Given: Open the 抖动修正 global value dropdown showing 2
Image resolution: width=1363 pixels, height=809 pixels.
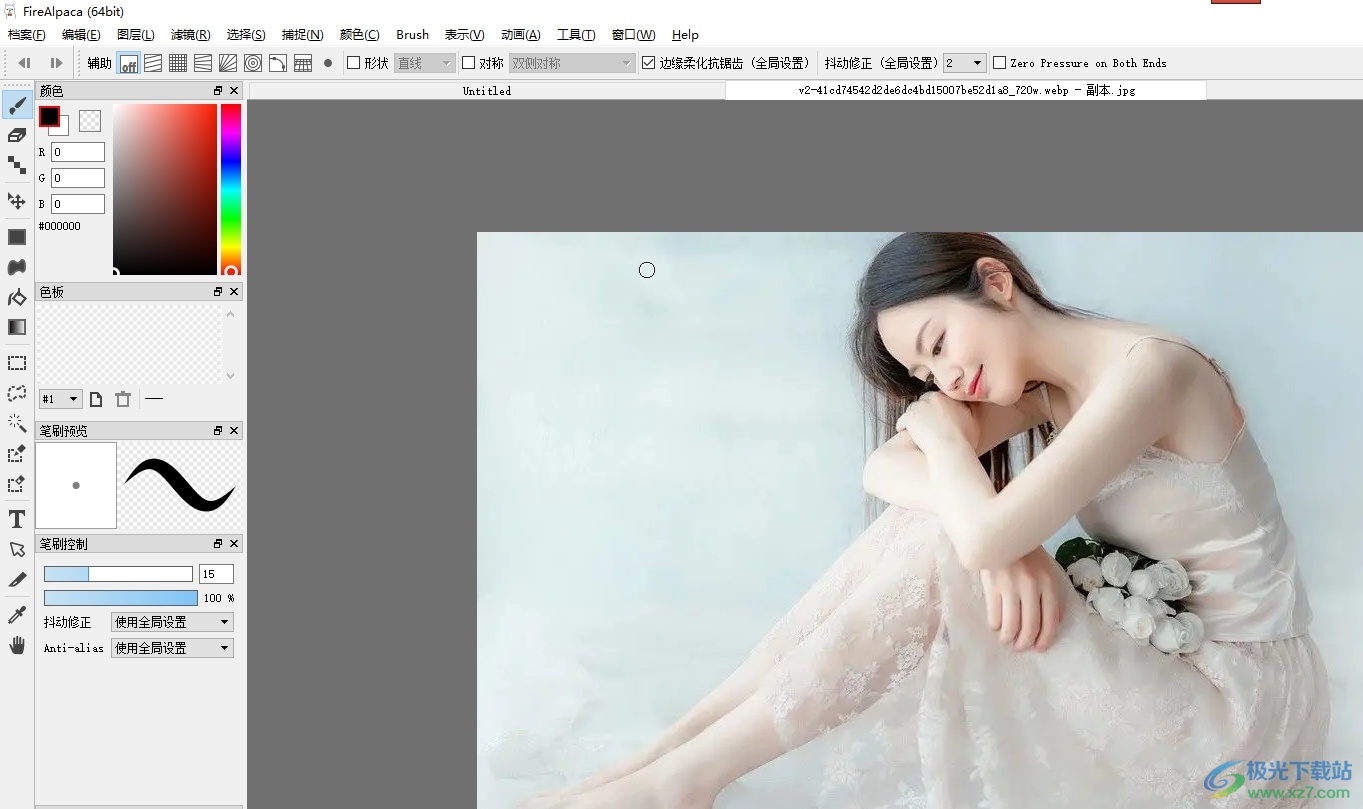Looking at the screenshot, I should pyautogui.click(x=965, y=63).
